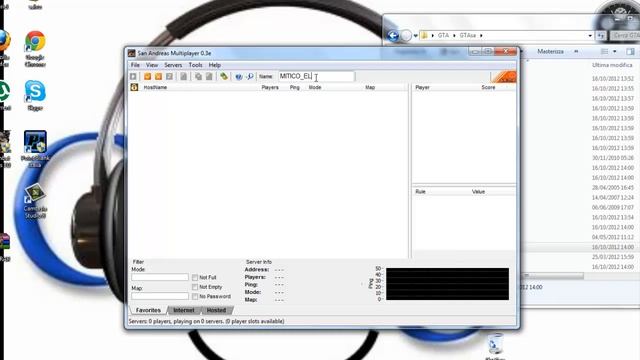Screen dimensions: 640x360
Task: Click the greyed Refresh Server toolbar icon
Action: (x=169, y=76)
